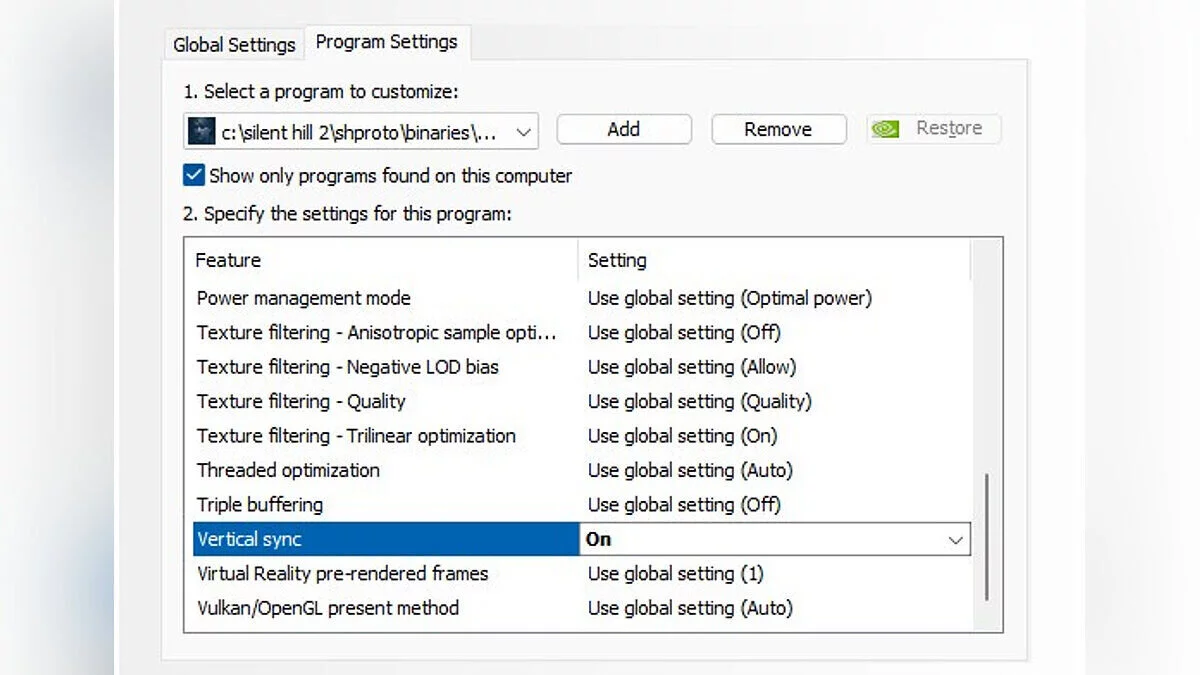Viewport: 1200px width, 675px height.
Task: Click the Vulkan/OpenGL present method row
Action: [x=328, y=608]
